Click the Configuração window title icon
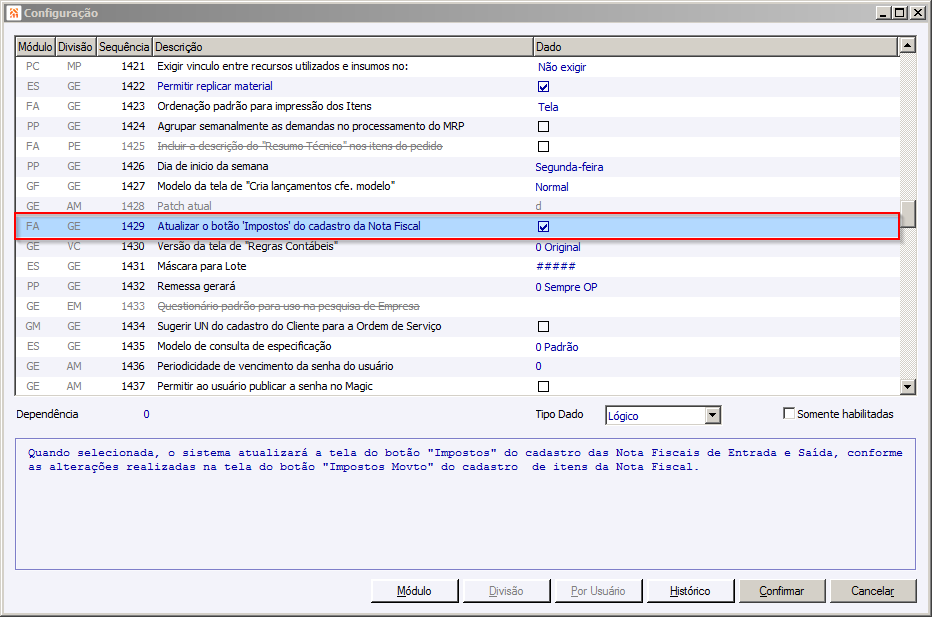The width and height of the screenshot is (932, 617). (14, 12)
